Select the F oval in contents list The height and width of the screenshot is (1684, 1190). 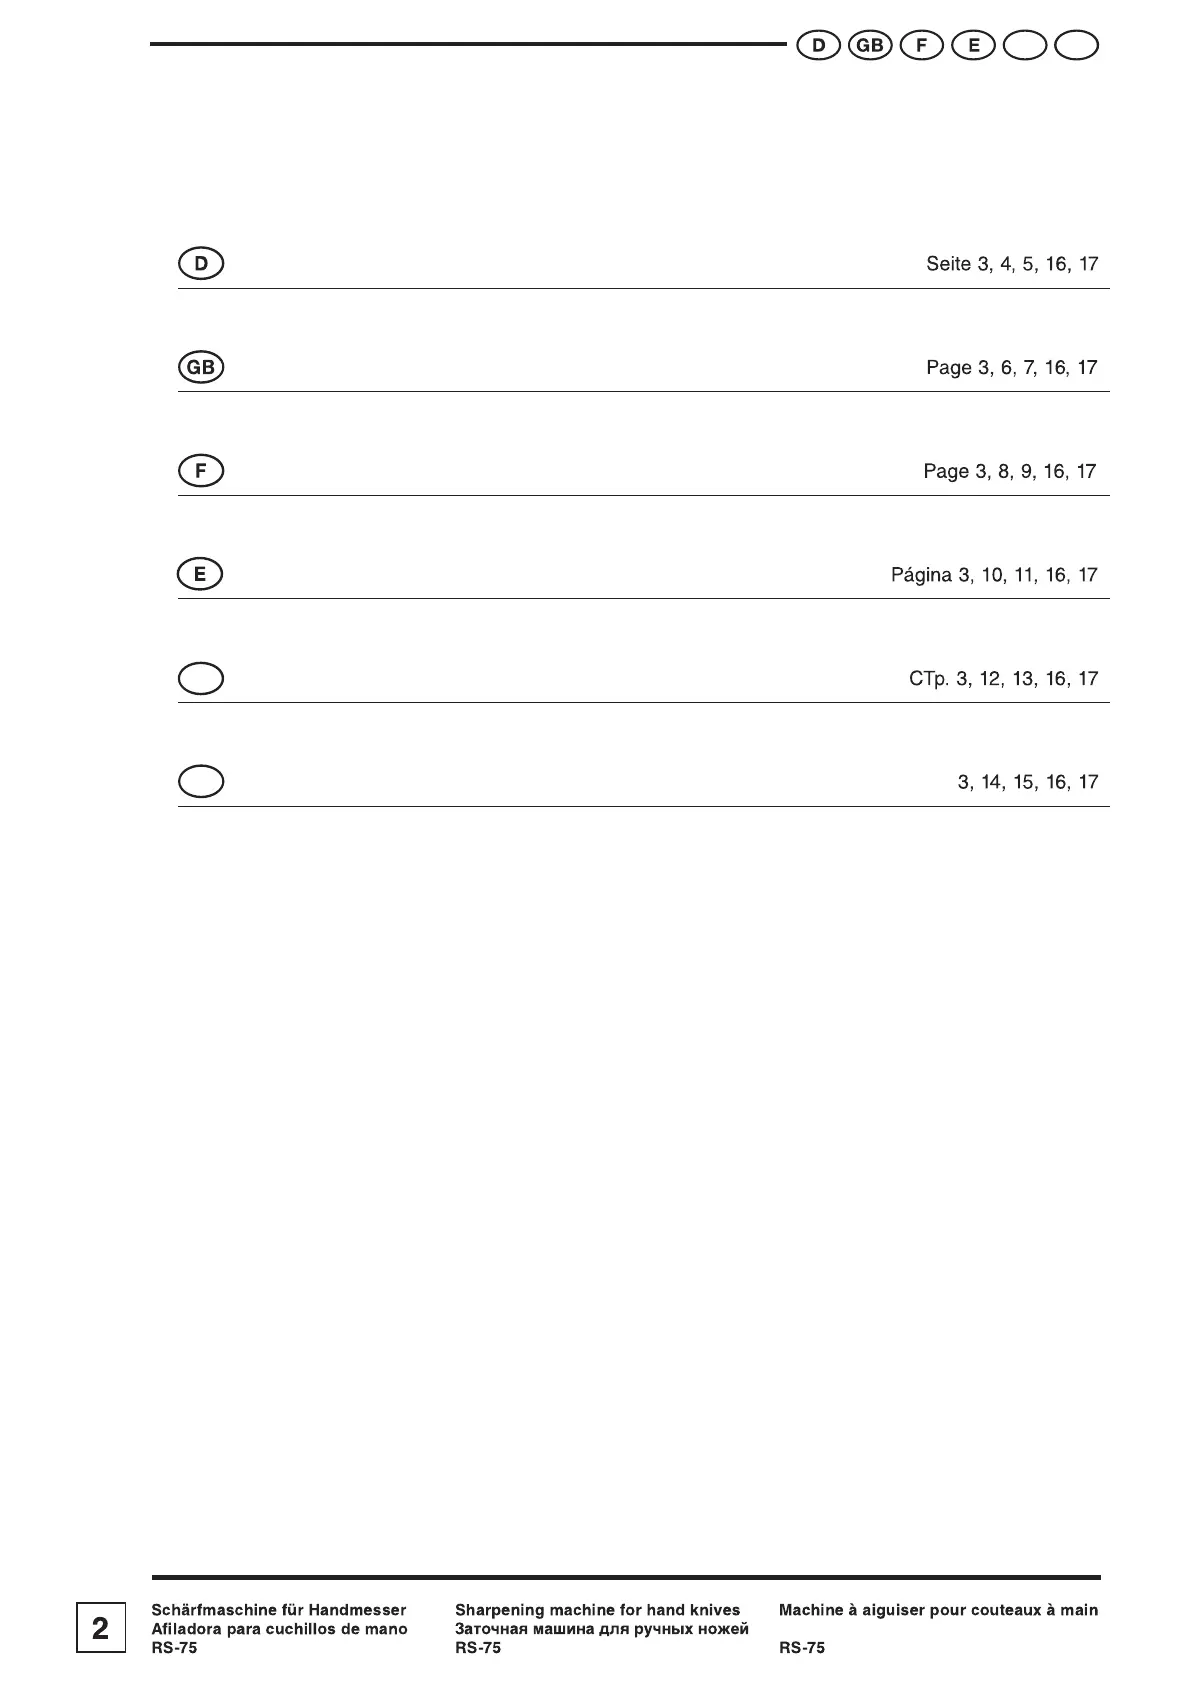(x=201, y=470)
